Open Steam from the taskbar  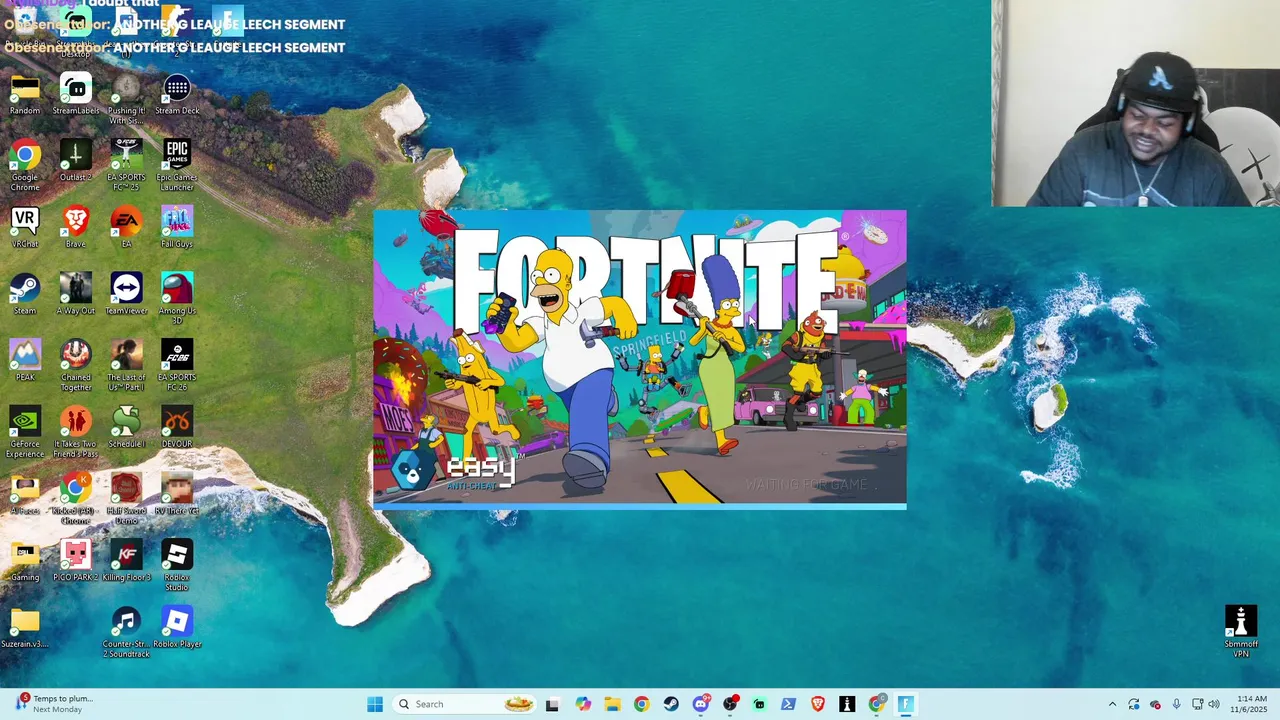coord(671,704)
